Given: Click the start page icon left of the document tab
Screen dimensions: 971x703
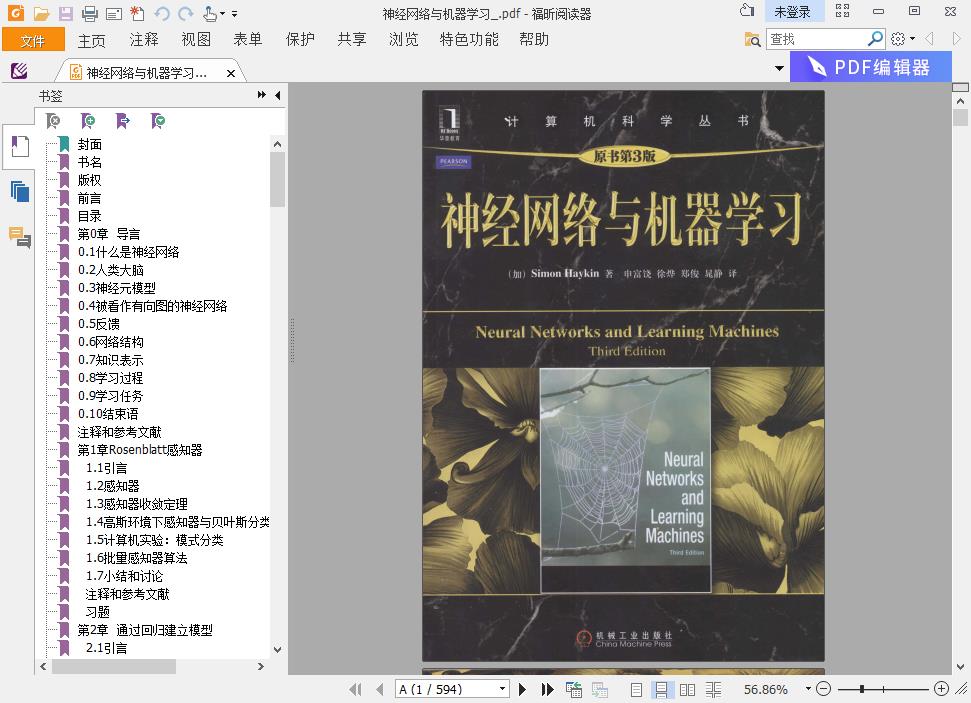Looking at the screenshot, I should tap(19, 71).
